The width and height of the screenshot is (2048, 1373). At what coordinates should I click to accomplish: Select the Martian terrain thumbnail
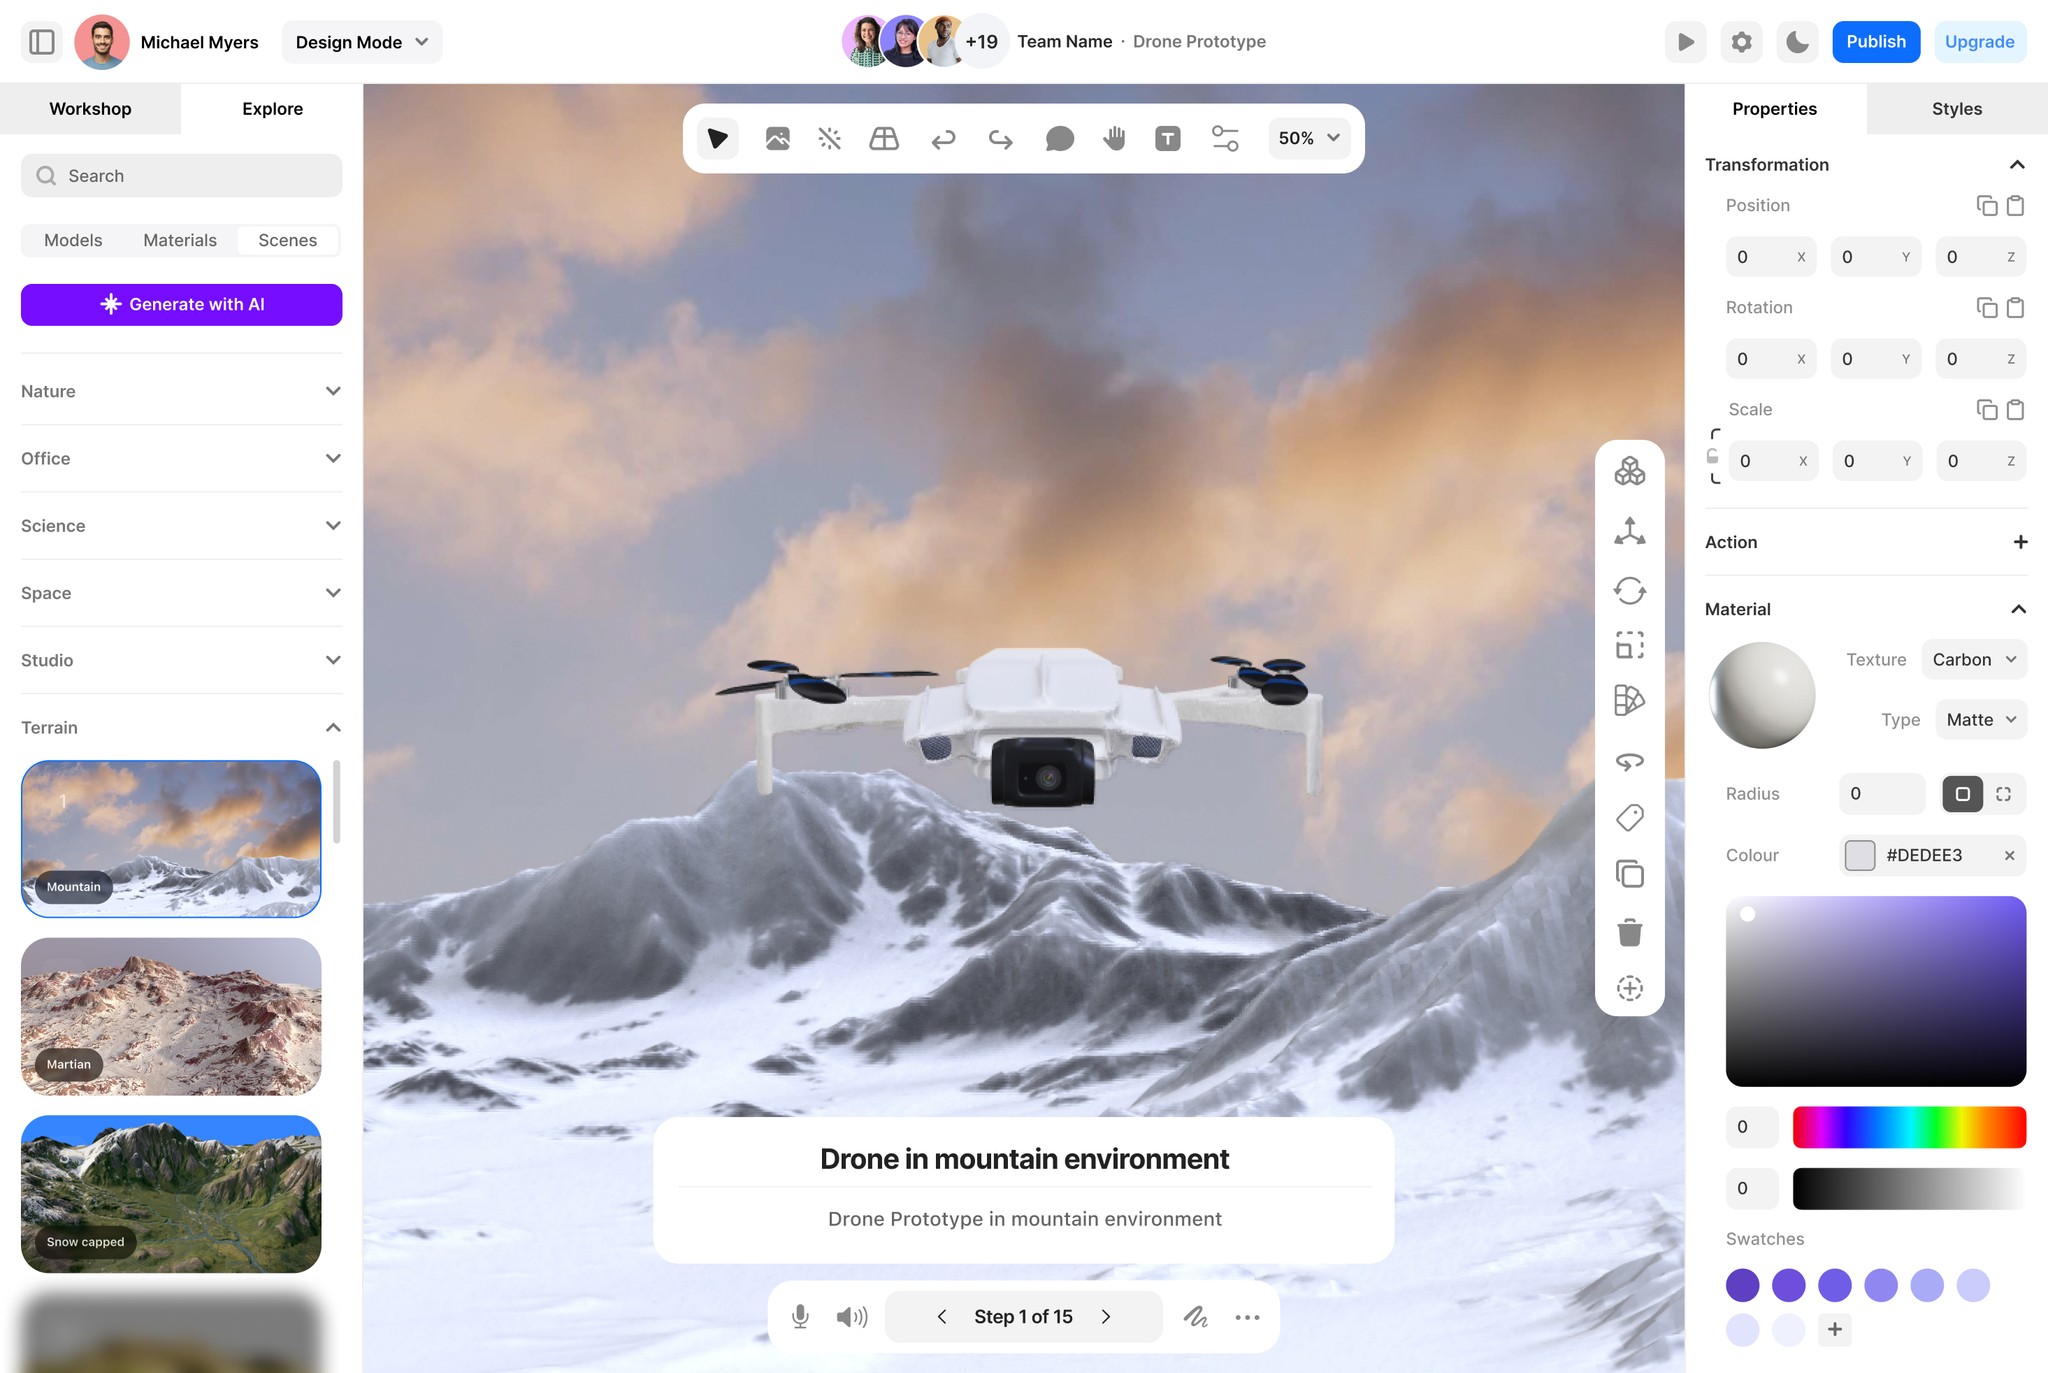(171, 1015)
